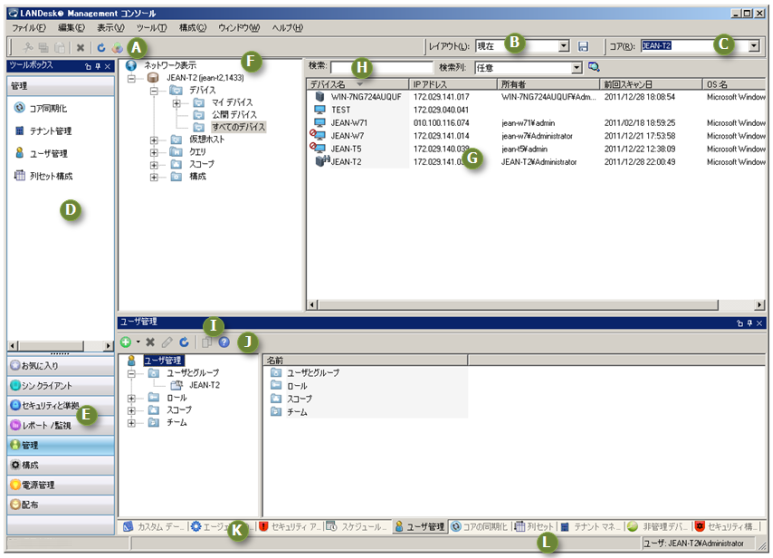The width and height of the screenshot is (773, 558).
Task: Open the ヘルプ menu
Action: click(287, 28)
